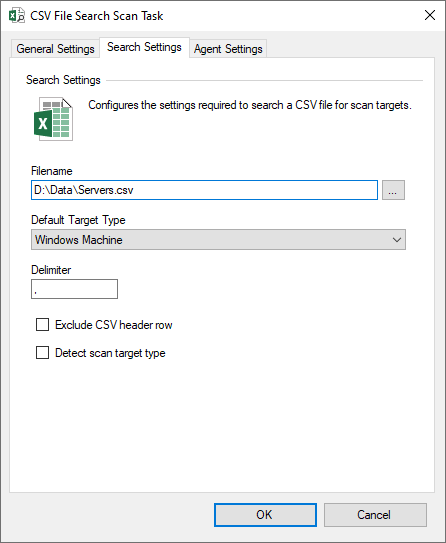Close the CSV File Search Scan Task dialog

(430, 15)
